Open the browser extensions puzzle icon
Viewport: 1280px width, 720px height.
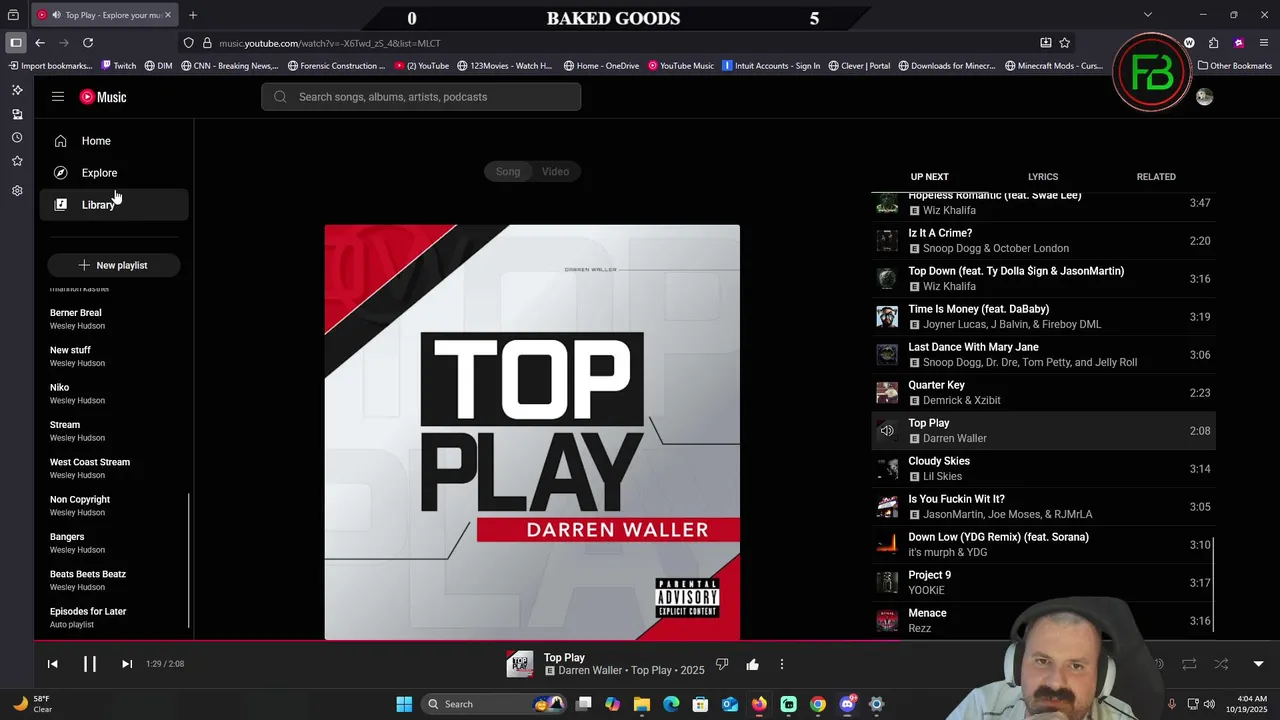tap(1213, 43)
